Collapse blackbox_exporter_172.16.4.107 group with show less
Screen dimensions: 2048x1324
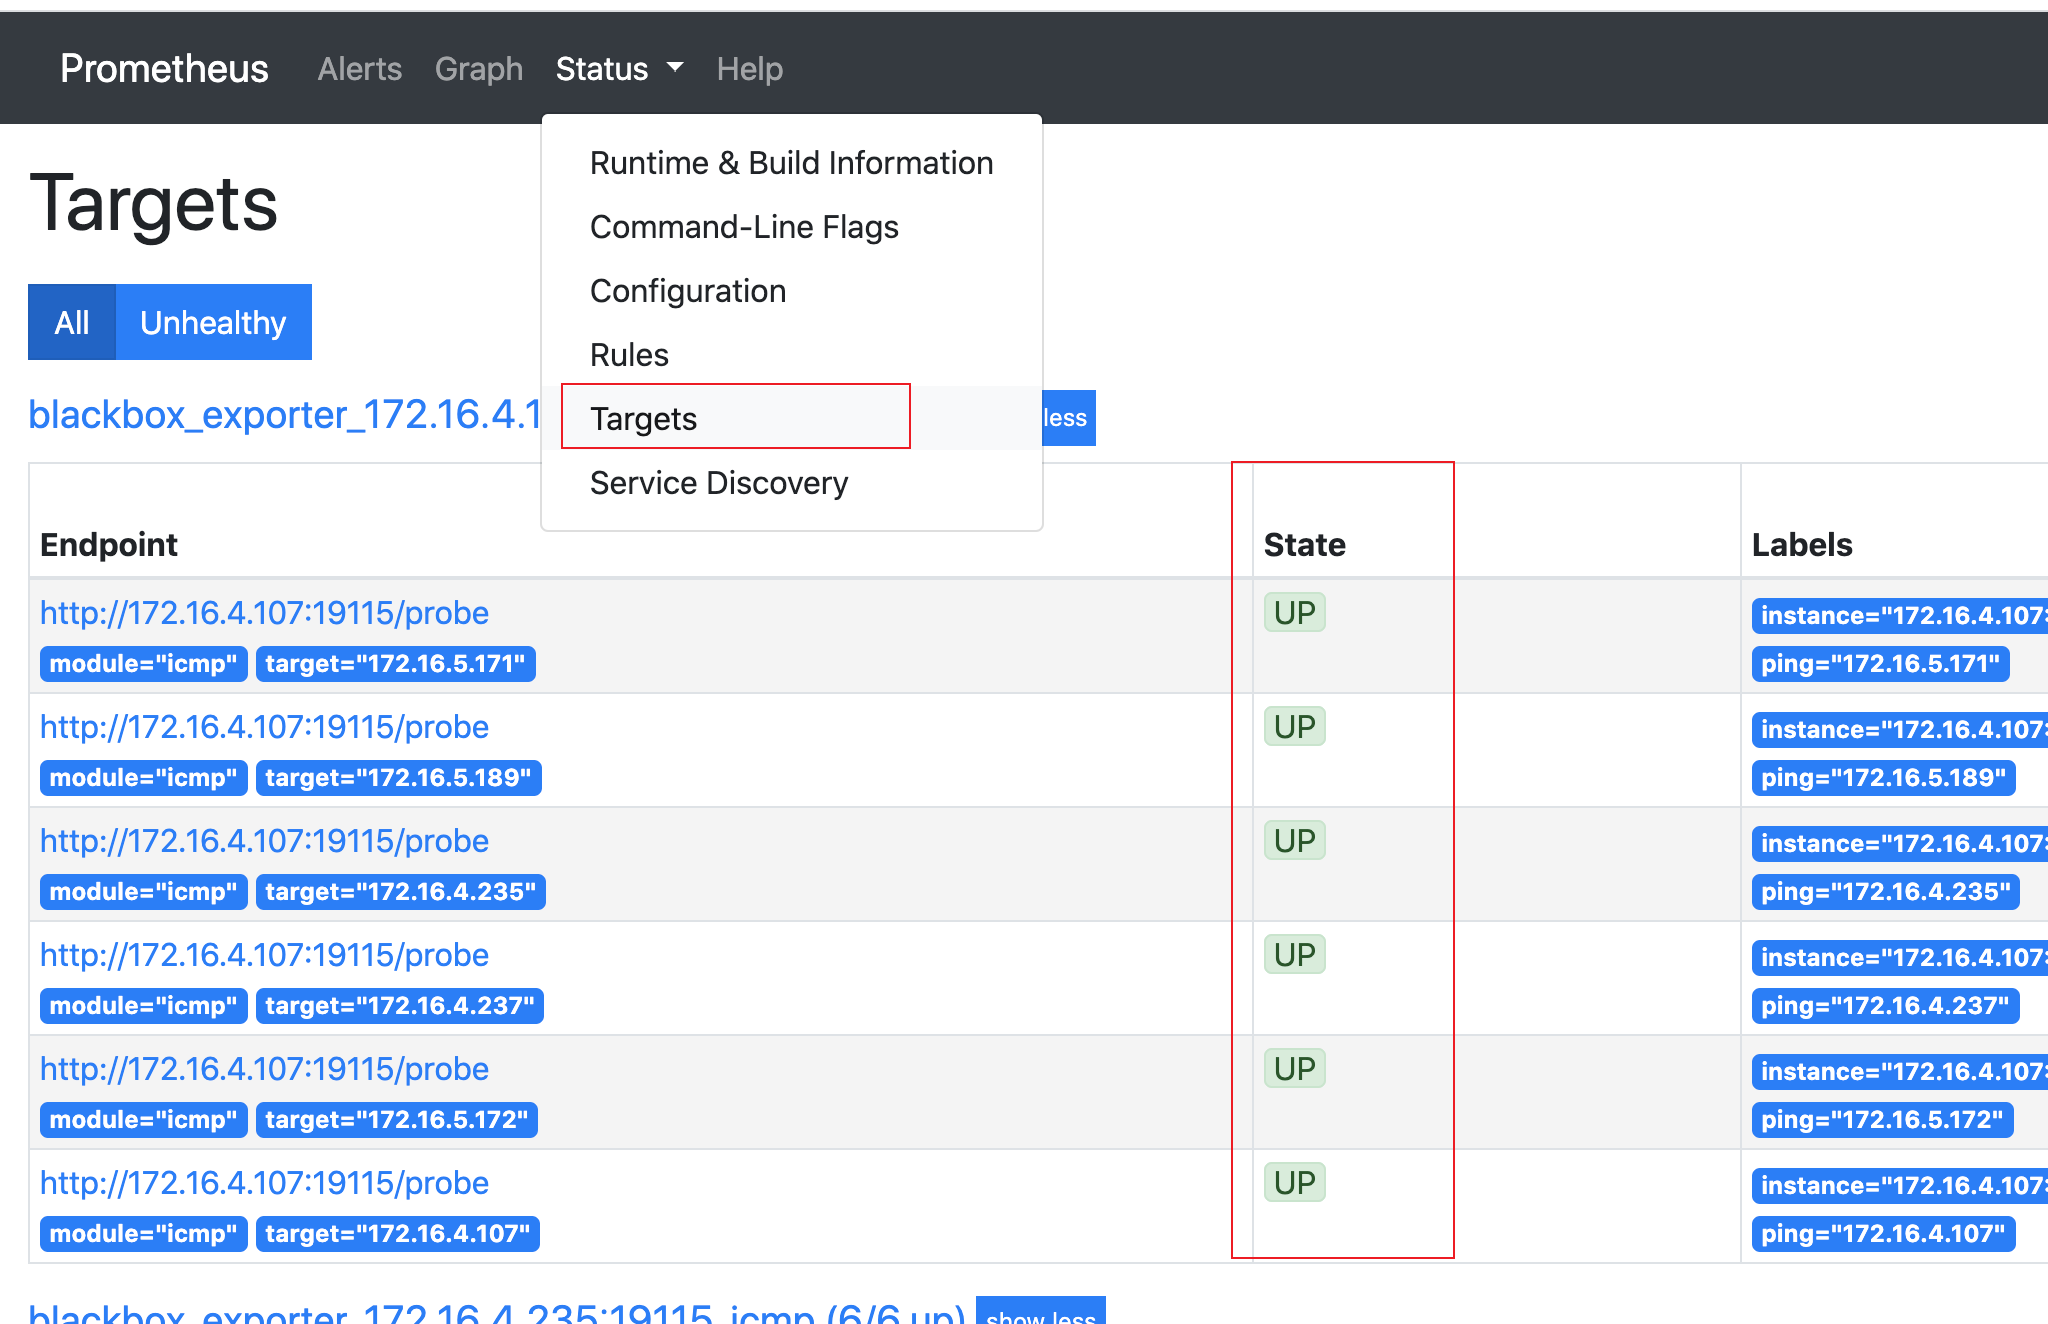[1067, 418]
